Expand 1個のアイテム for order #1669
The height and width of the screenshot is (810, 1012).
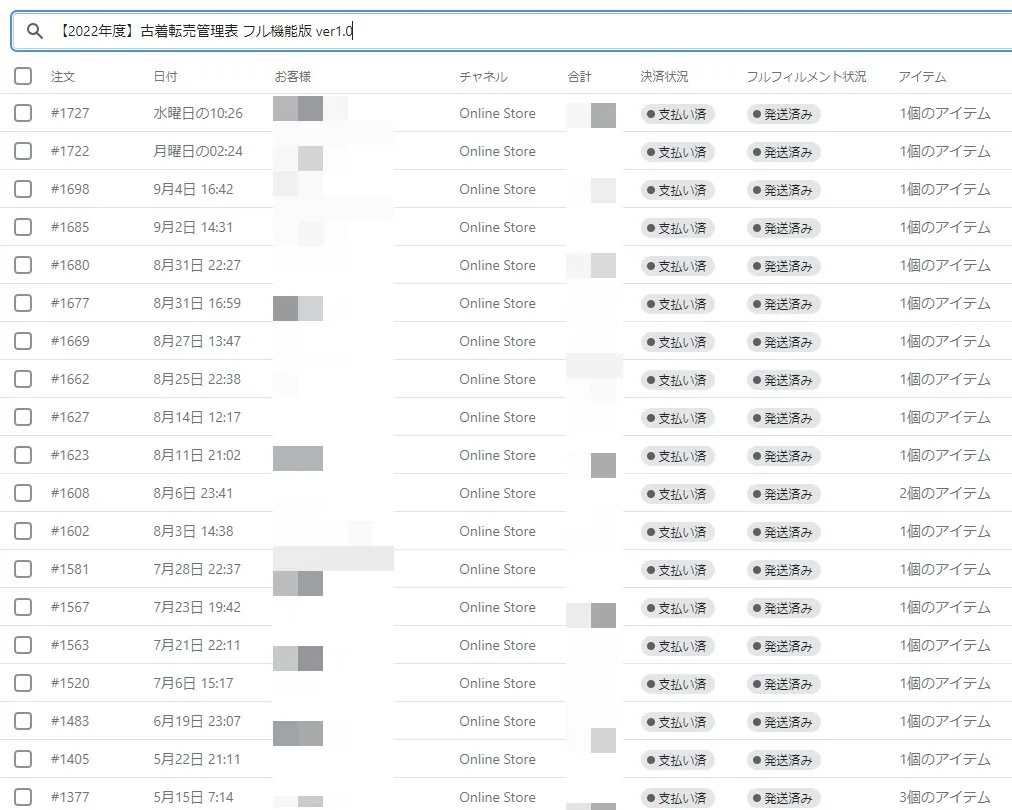(945, 341)
